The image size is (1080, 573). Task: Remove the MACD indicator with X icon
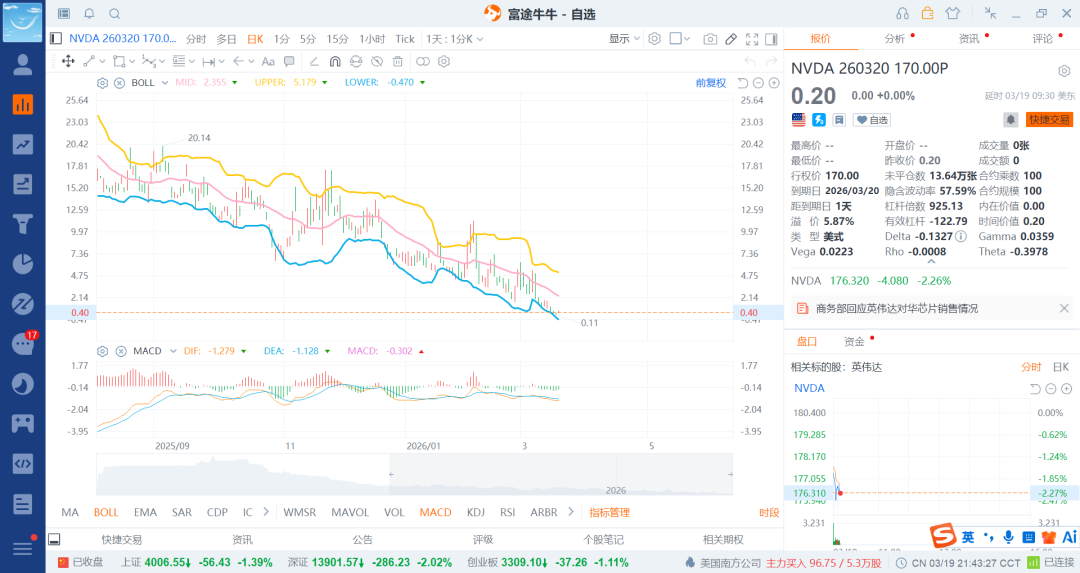[121, 351]
